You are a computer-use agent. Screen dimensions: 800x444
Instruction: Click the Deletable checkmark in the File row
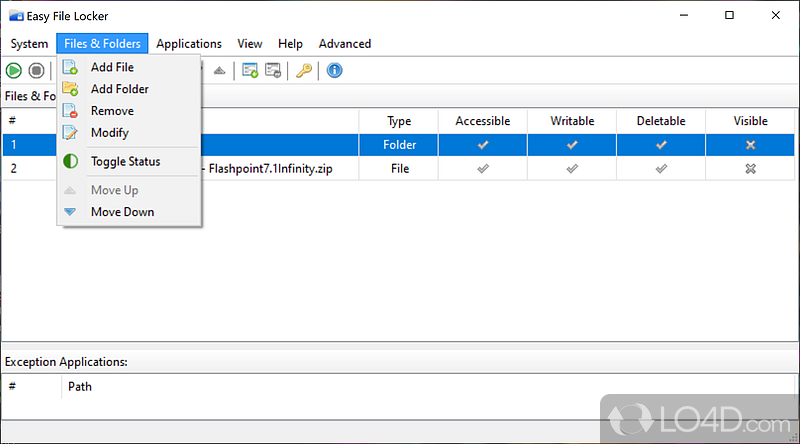point(661,168)
